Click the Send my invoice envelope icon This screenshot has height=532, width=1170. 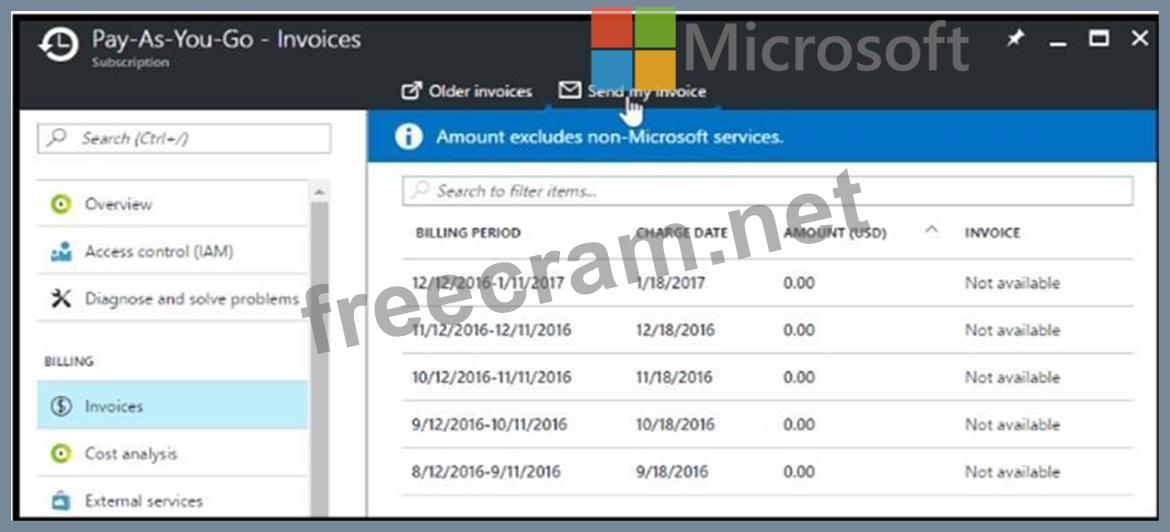pos(569,90)
